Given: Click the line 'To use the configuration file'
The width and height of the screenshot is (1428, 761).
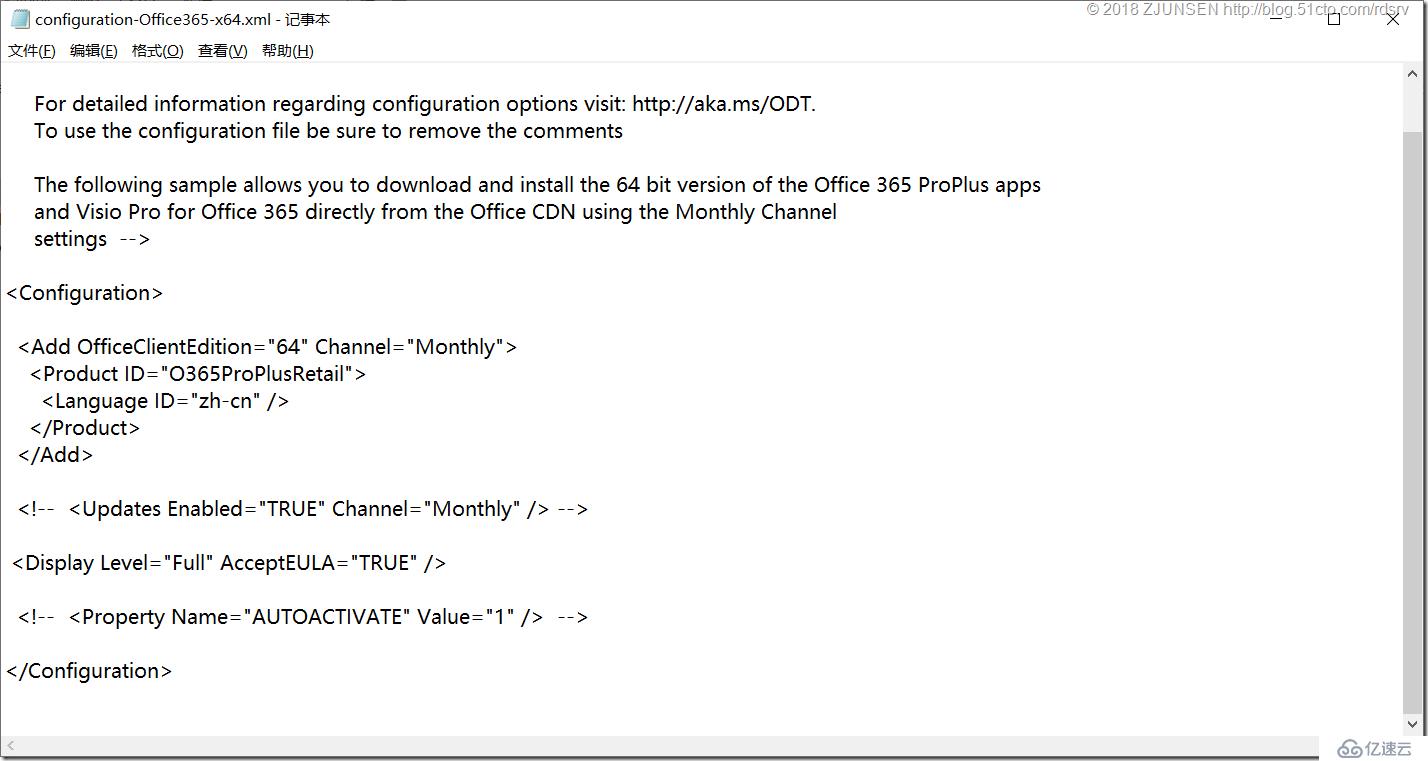Looking at the screenshot, I should (328, 131).
